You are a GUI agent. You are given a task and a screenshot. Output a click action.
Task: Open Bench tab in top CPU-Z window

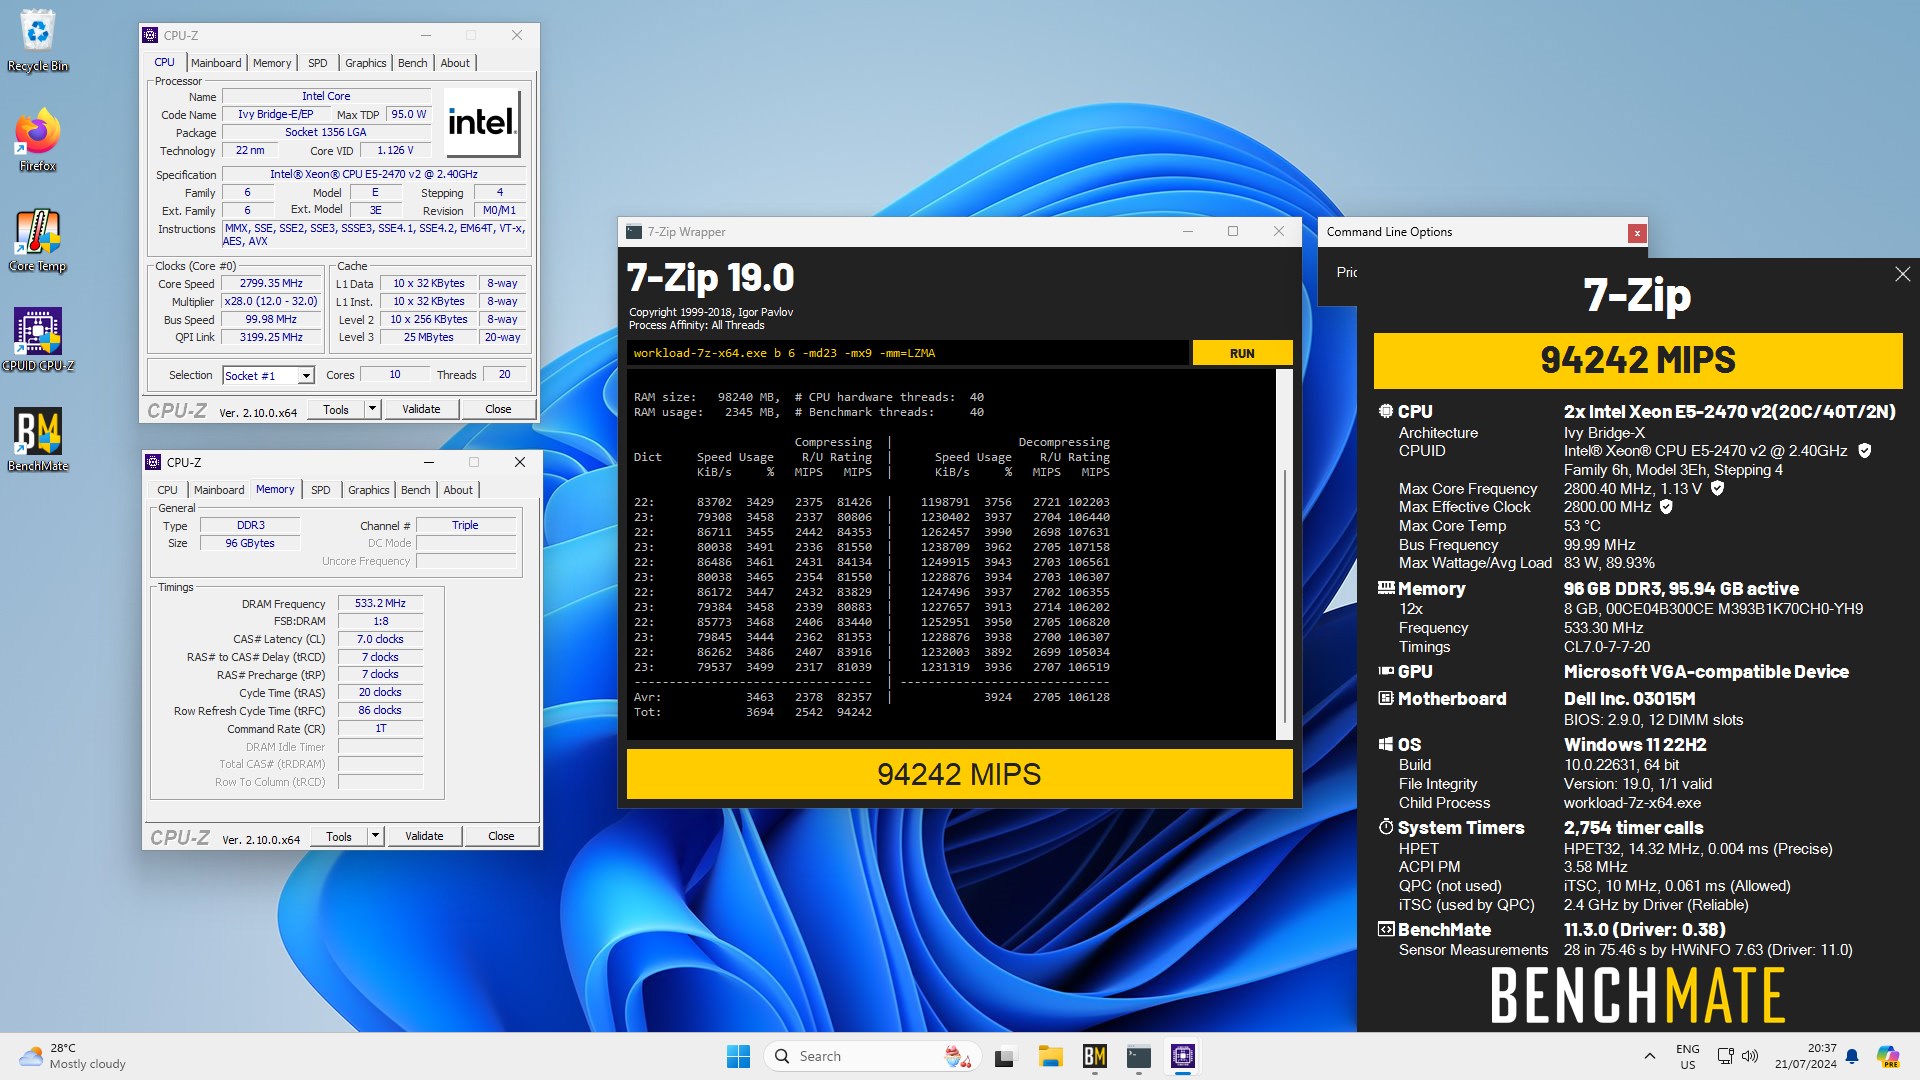(413, 63)
